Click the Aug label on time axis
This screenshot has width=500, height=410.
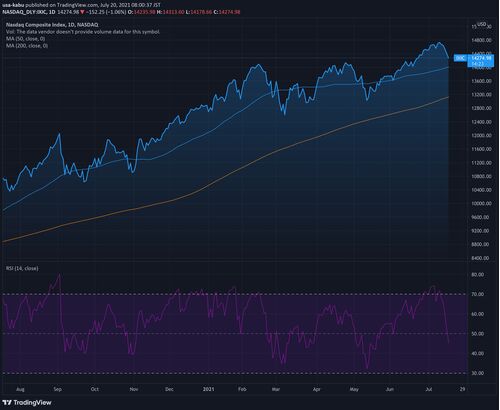click(20, 389)
